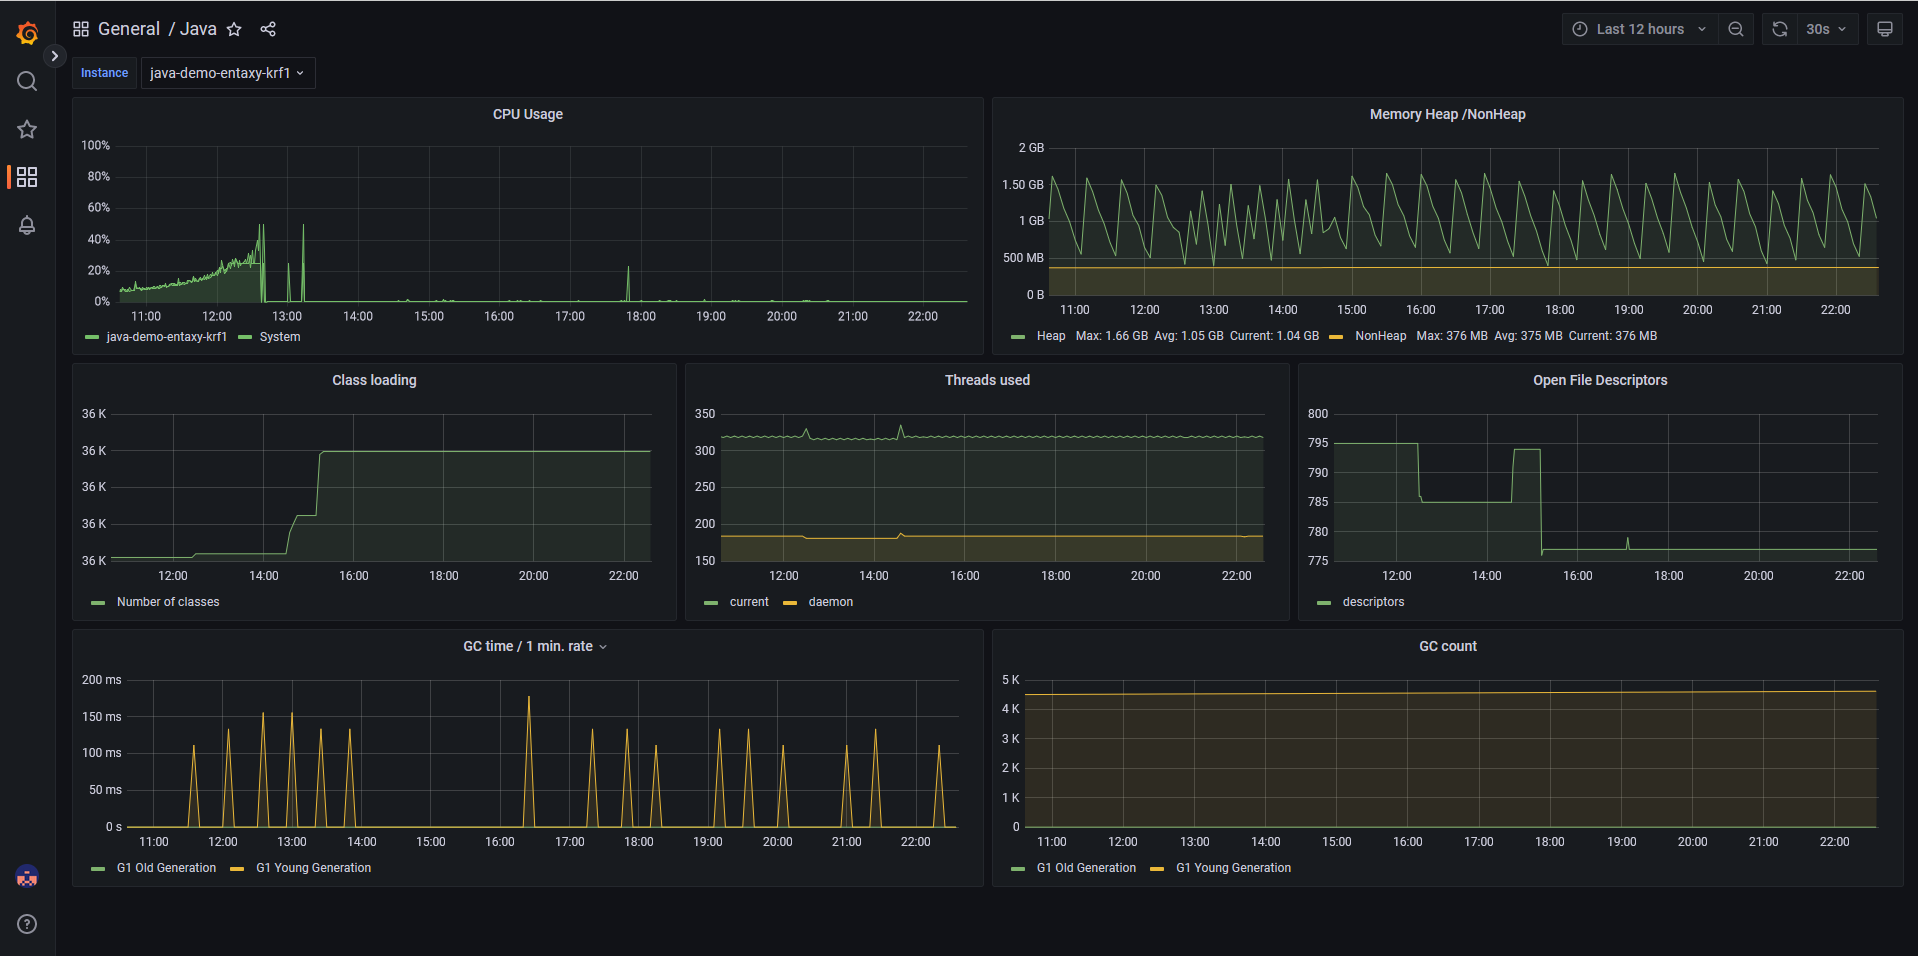Open the user profile avatar
This screenshot has width=1918, height=956.
[x=27, y=877]
